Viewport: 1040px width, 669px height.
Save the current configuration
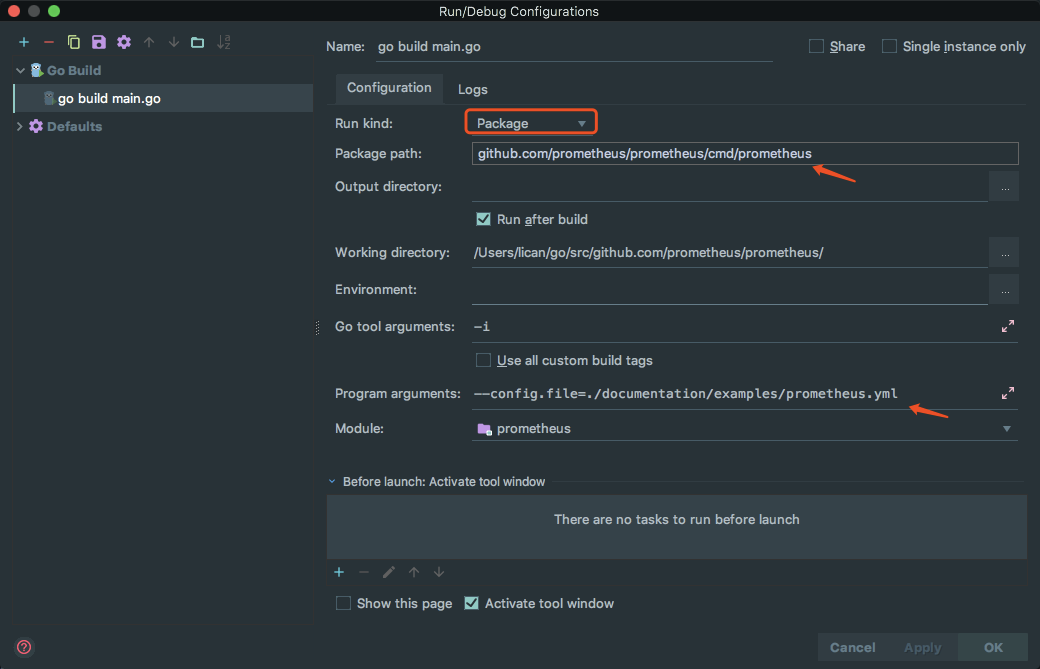98,42
